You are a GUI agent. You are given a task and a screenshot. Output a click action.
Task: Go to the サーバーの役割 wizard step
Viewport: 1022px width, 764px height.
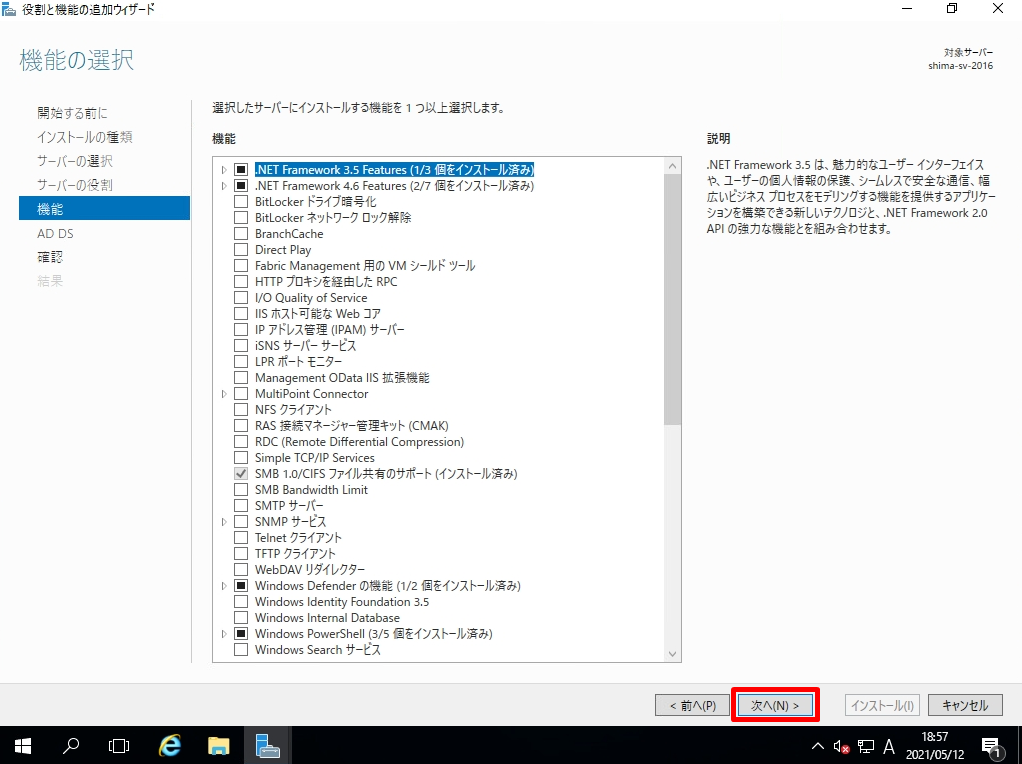75,185
